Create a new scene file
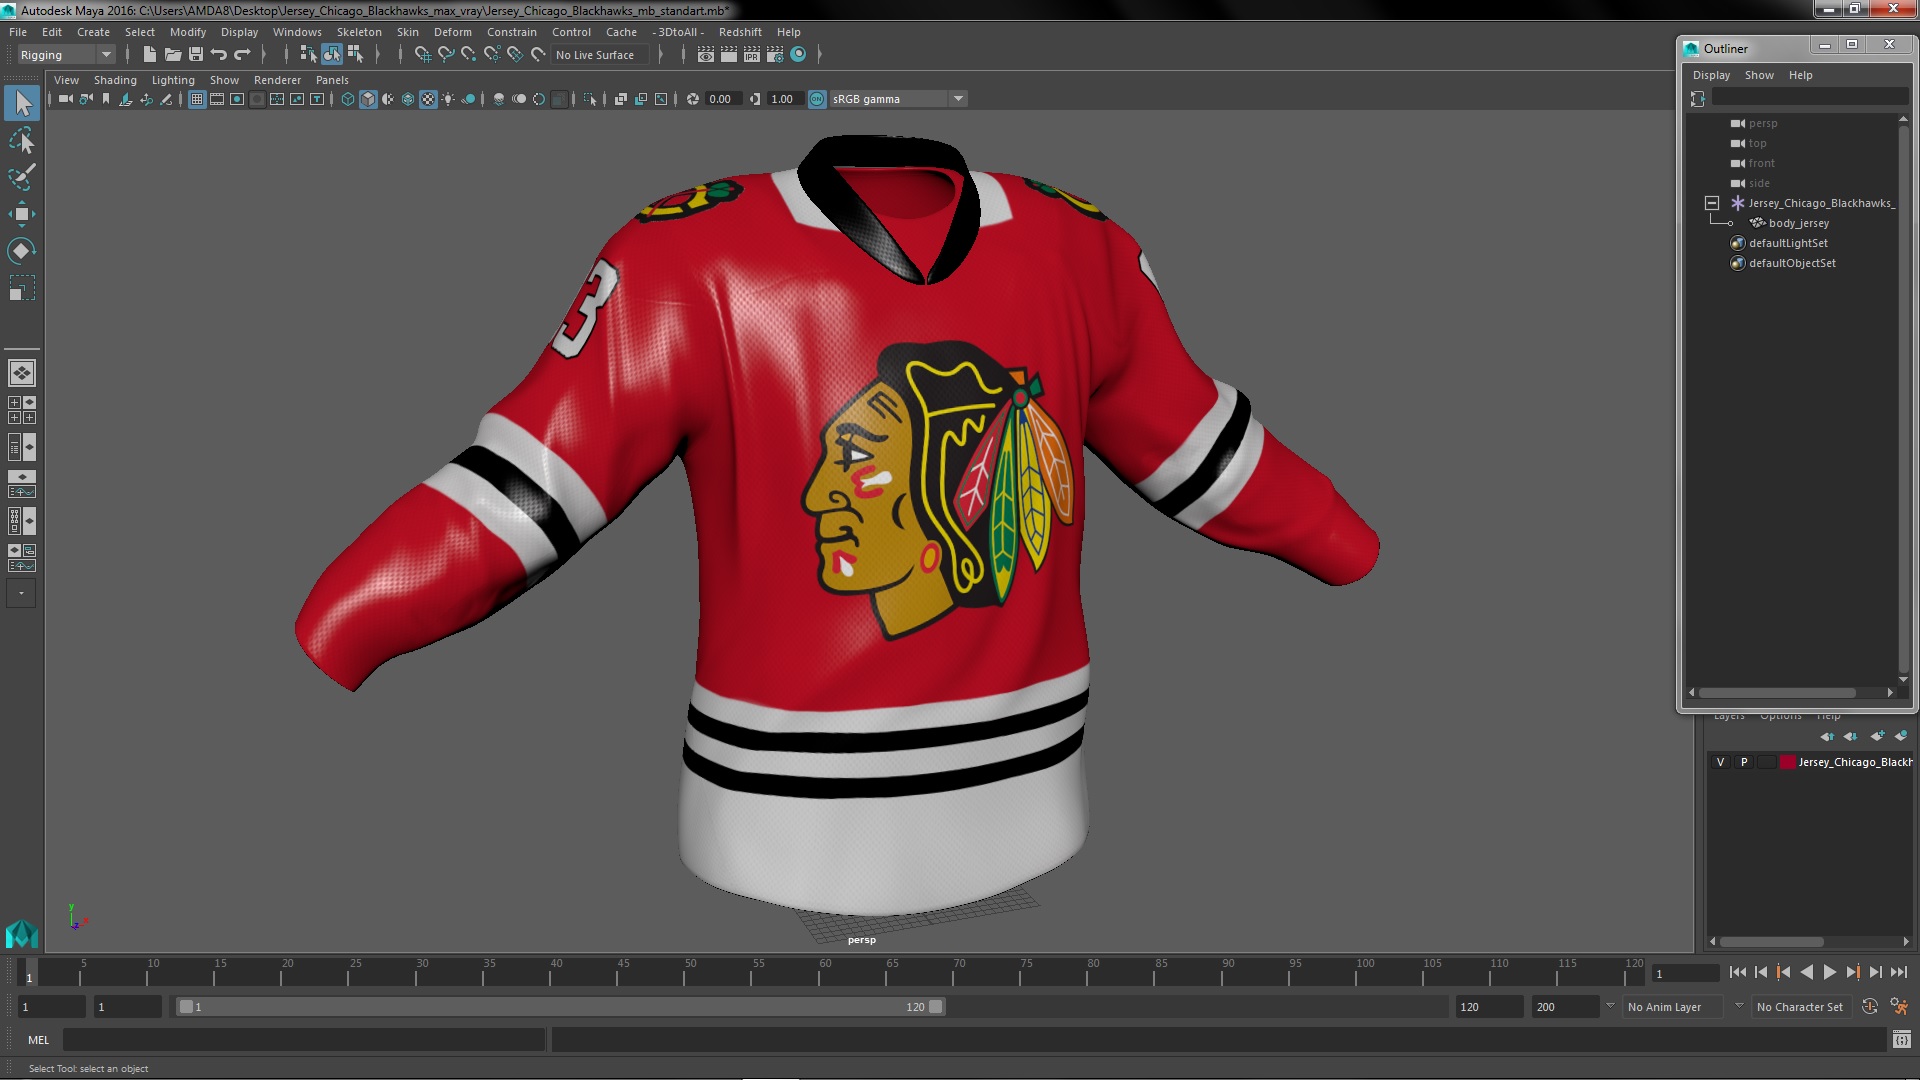Viewport: 1920px width, 1080px height. (x=150, y=55)
